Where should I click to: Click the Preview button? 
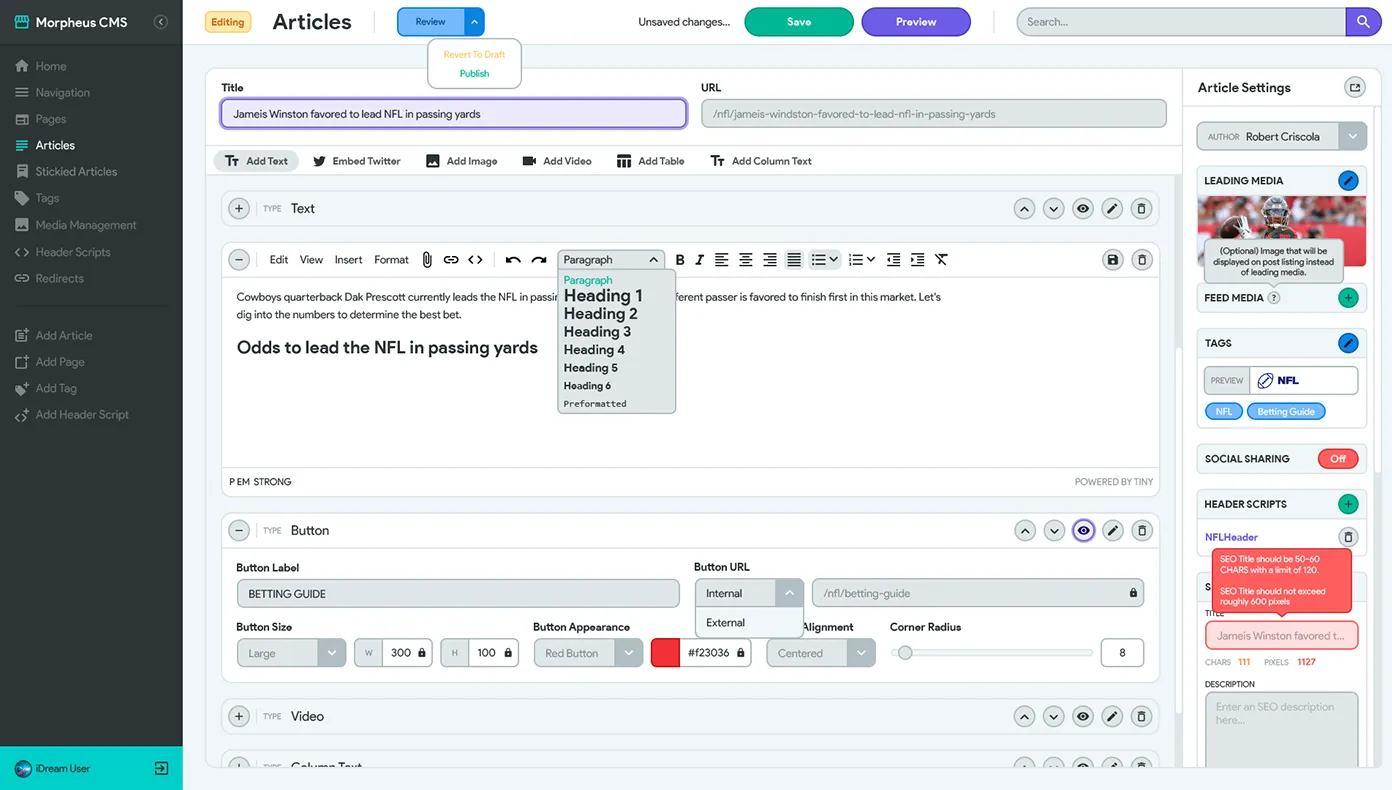[x=916, y=22]
